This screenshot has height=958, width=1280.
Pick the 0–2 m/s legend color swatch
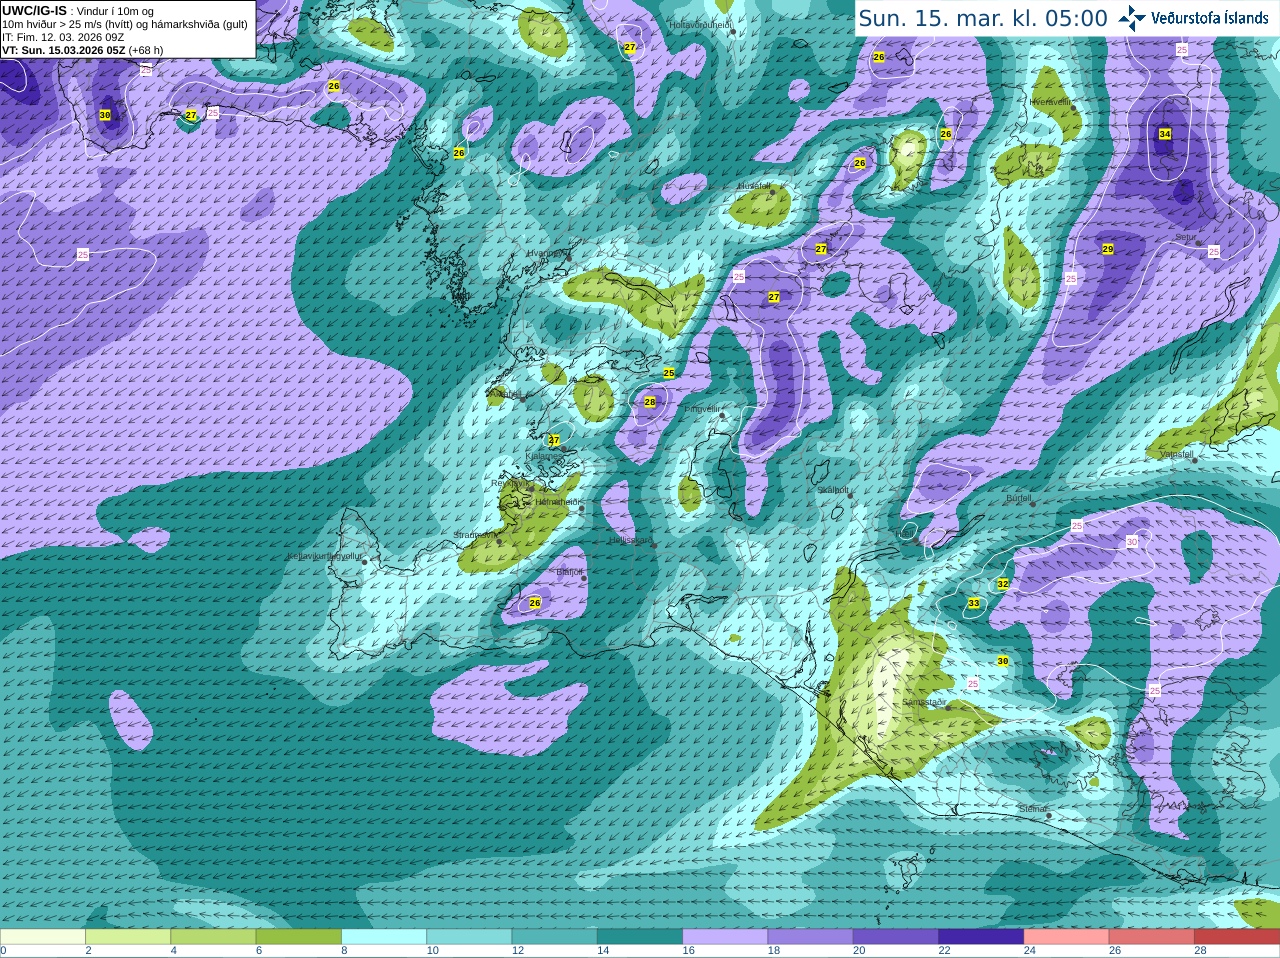[42, 937]
